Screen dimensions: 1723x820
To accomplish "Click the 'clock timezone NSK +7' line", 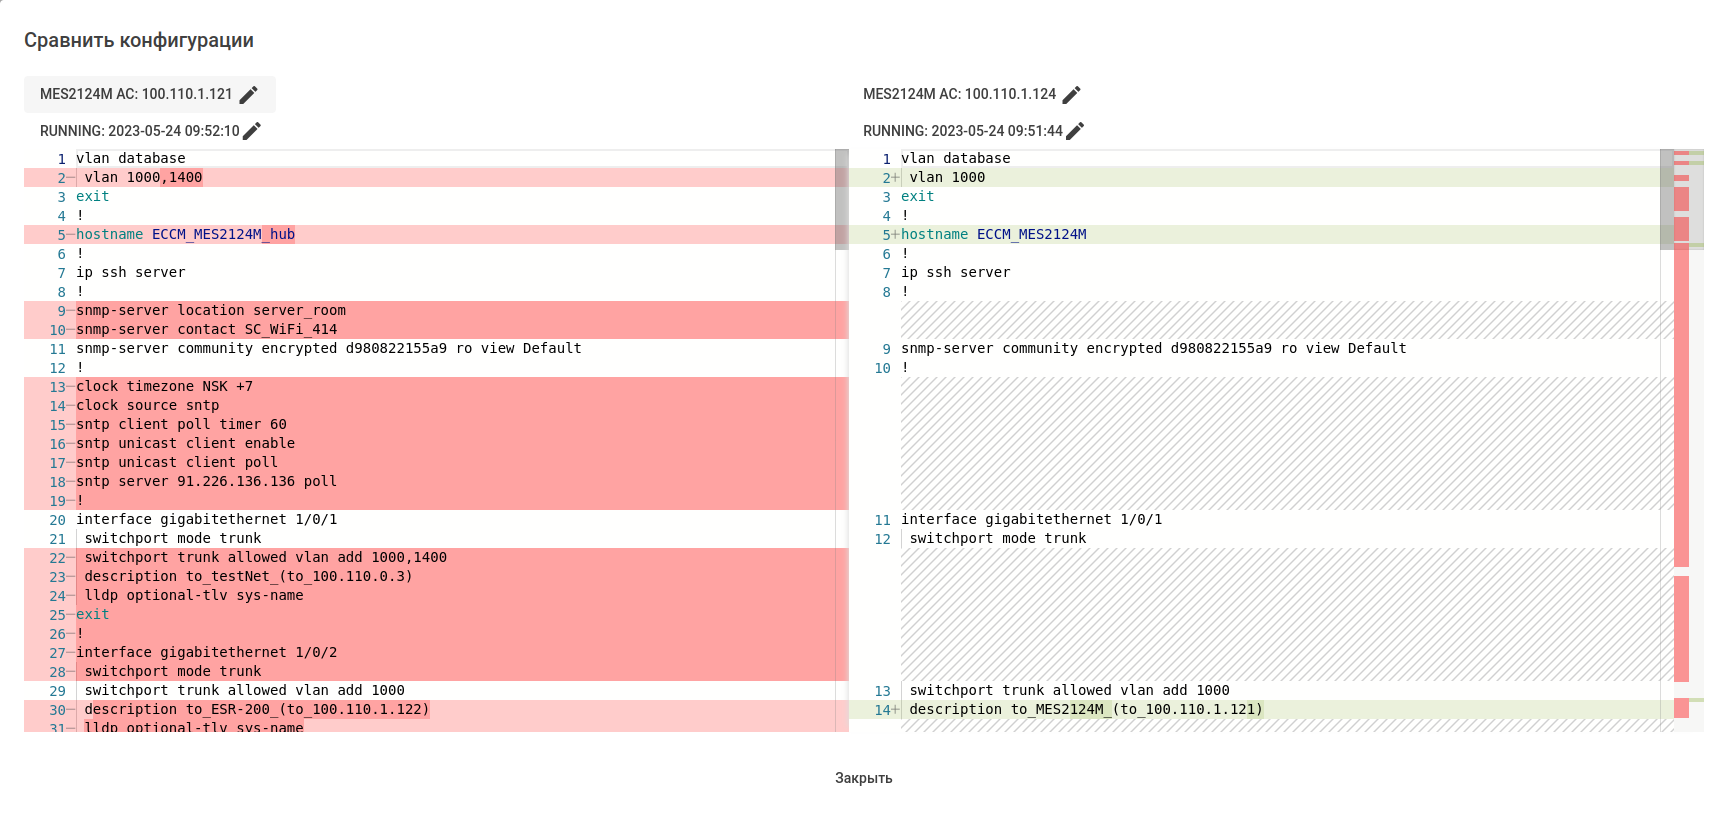I will click(x=164, y=387).
